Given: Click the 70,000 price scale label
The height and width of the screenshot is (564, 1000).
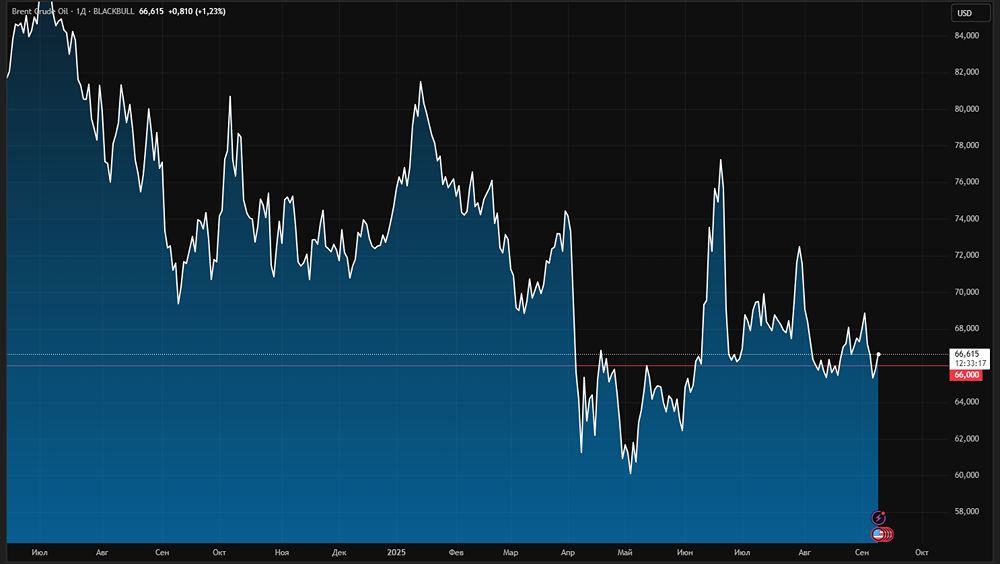Looking at the screenshot, I should (x=966, y=292).
